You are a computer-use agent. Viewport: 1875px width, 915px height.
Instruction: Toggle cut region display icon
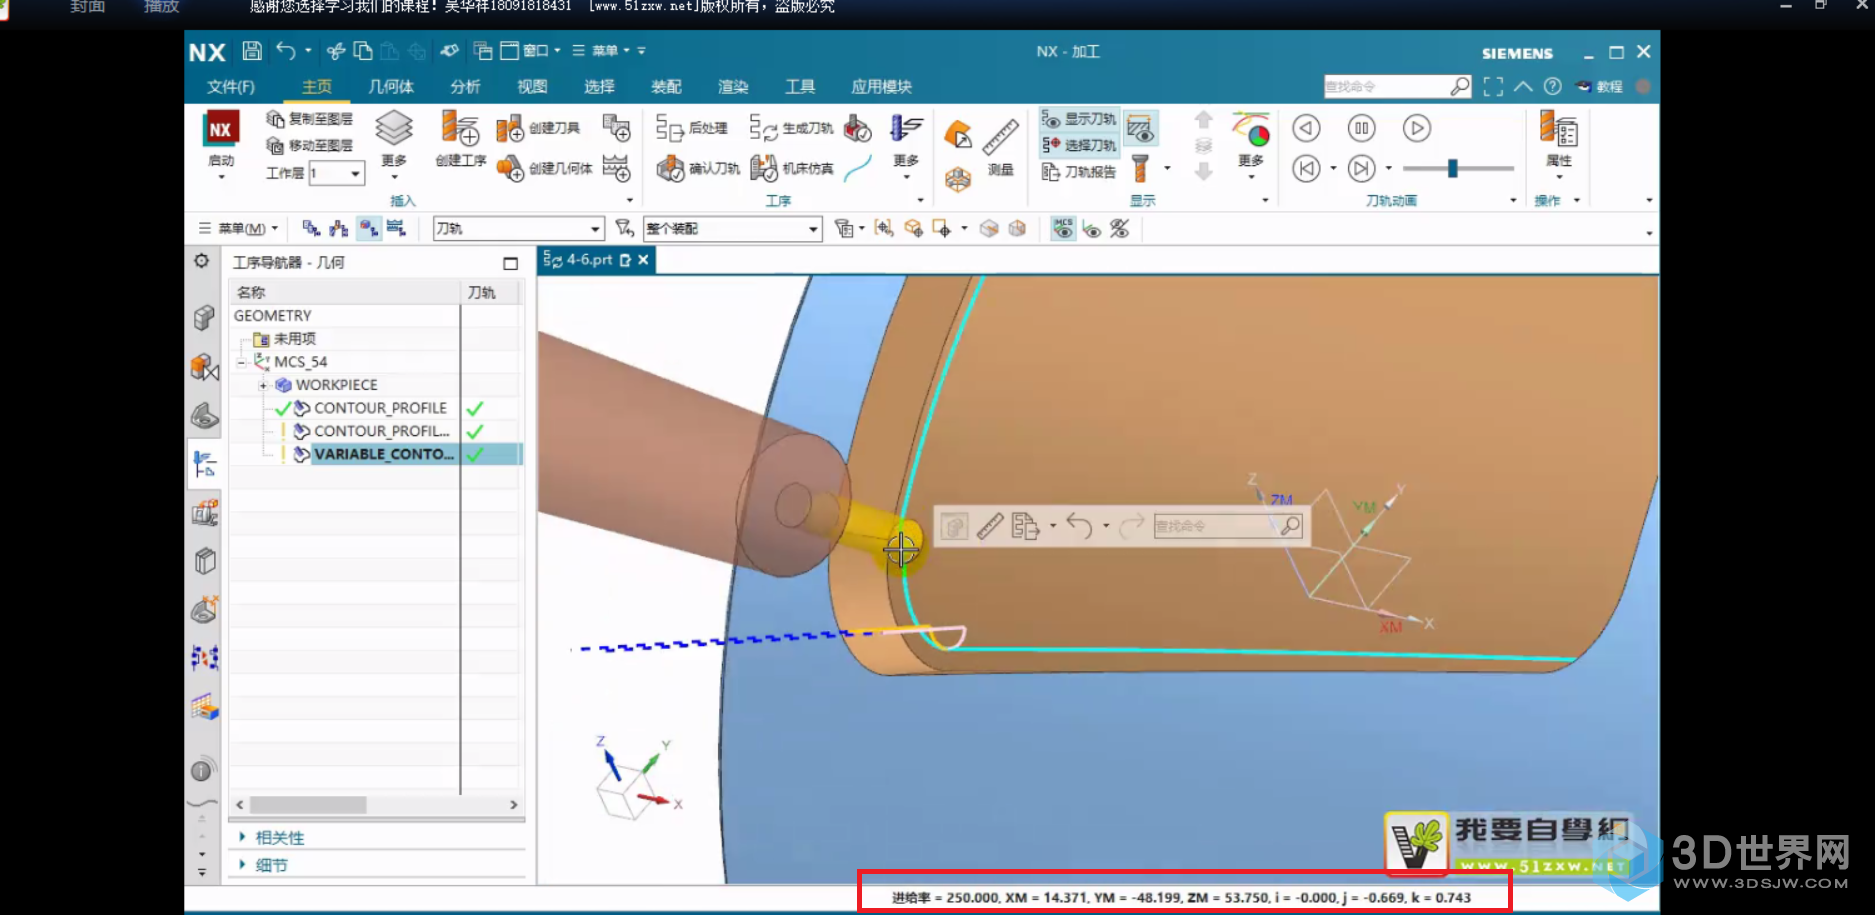click(1140, 128)
